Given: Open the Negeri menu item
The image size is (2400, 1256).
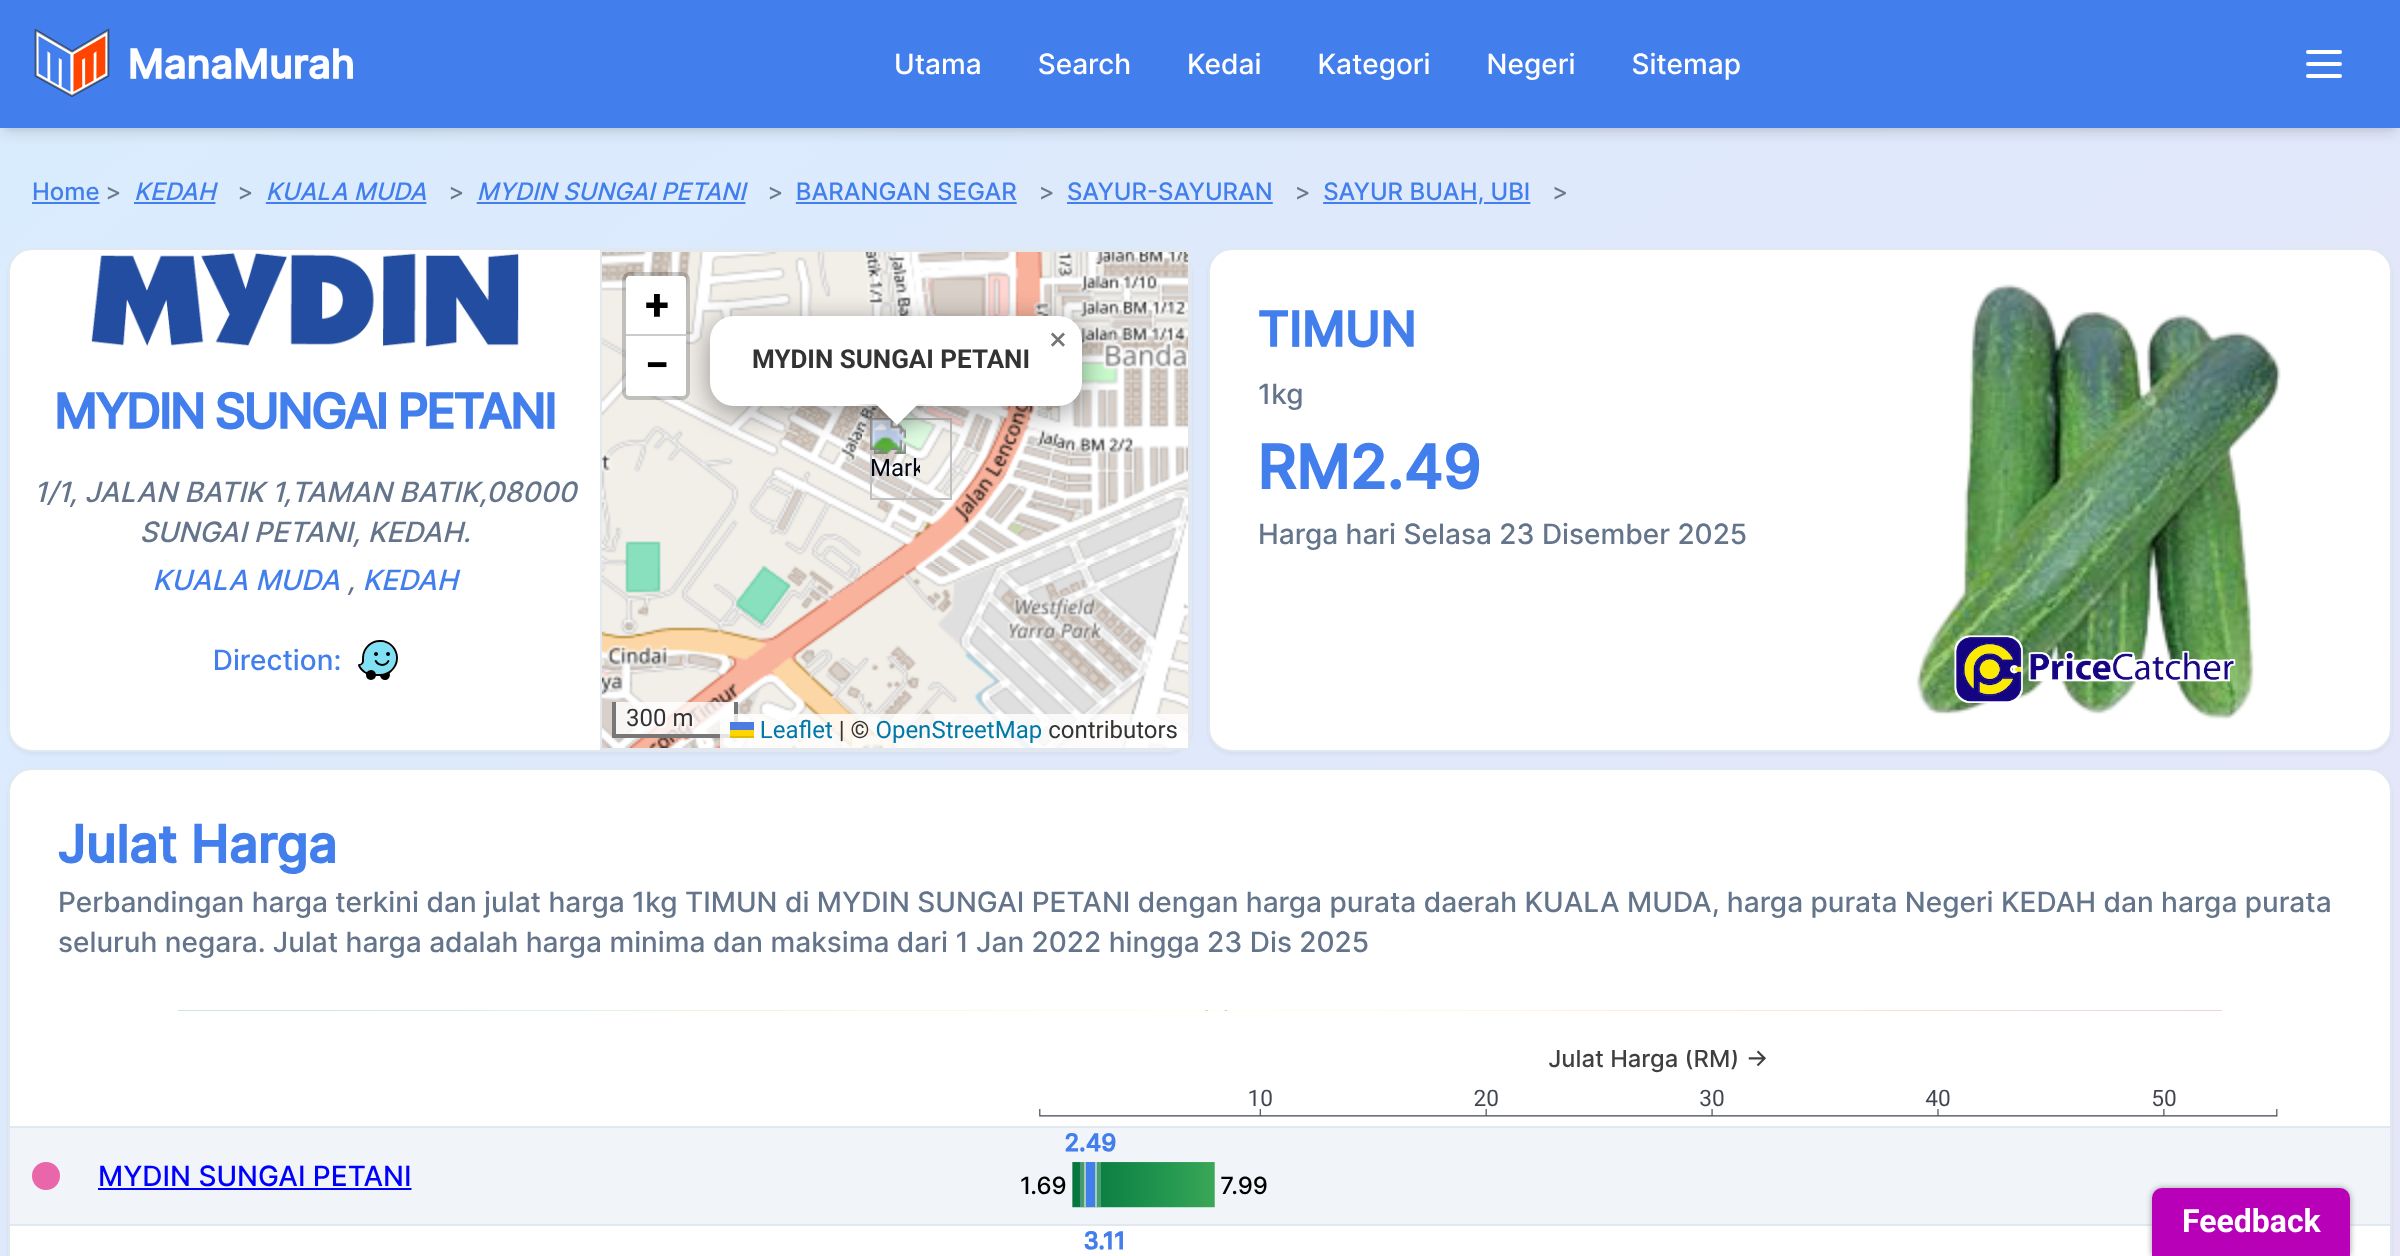Looking at the screenshot, I should tap(1530, 64).
